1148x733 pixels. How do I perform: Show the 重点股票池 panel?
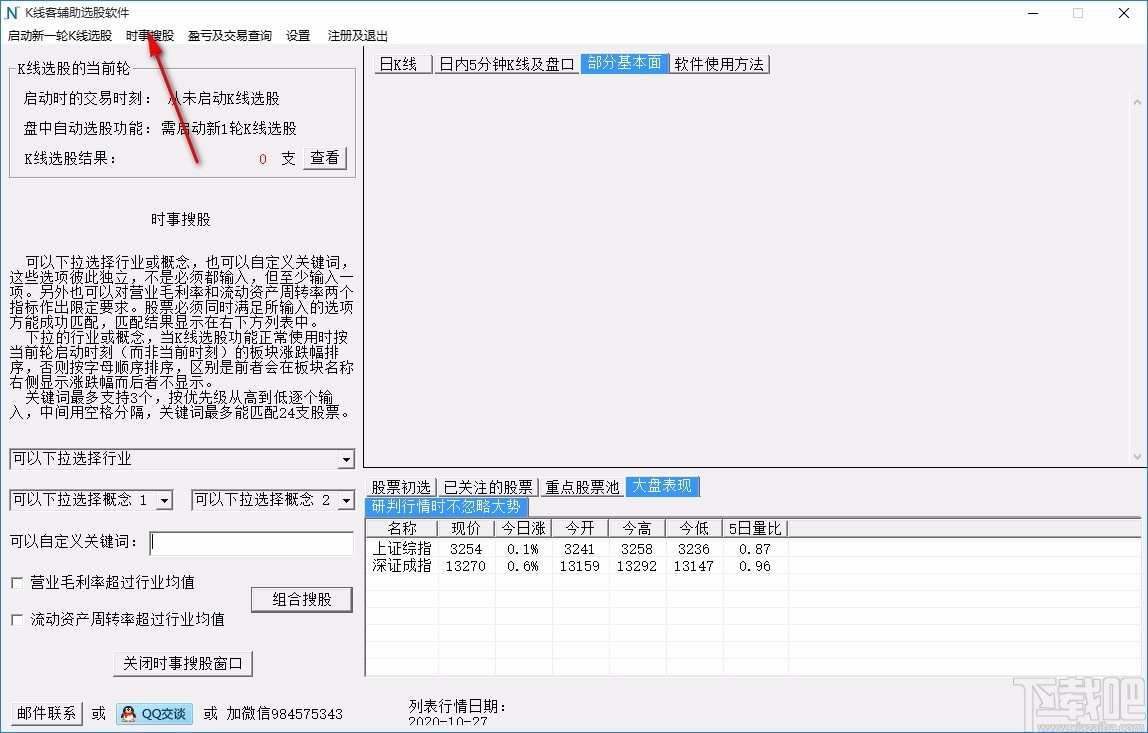[x=582, y=487]
